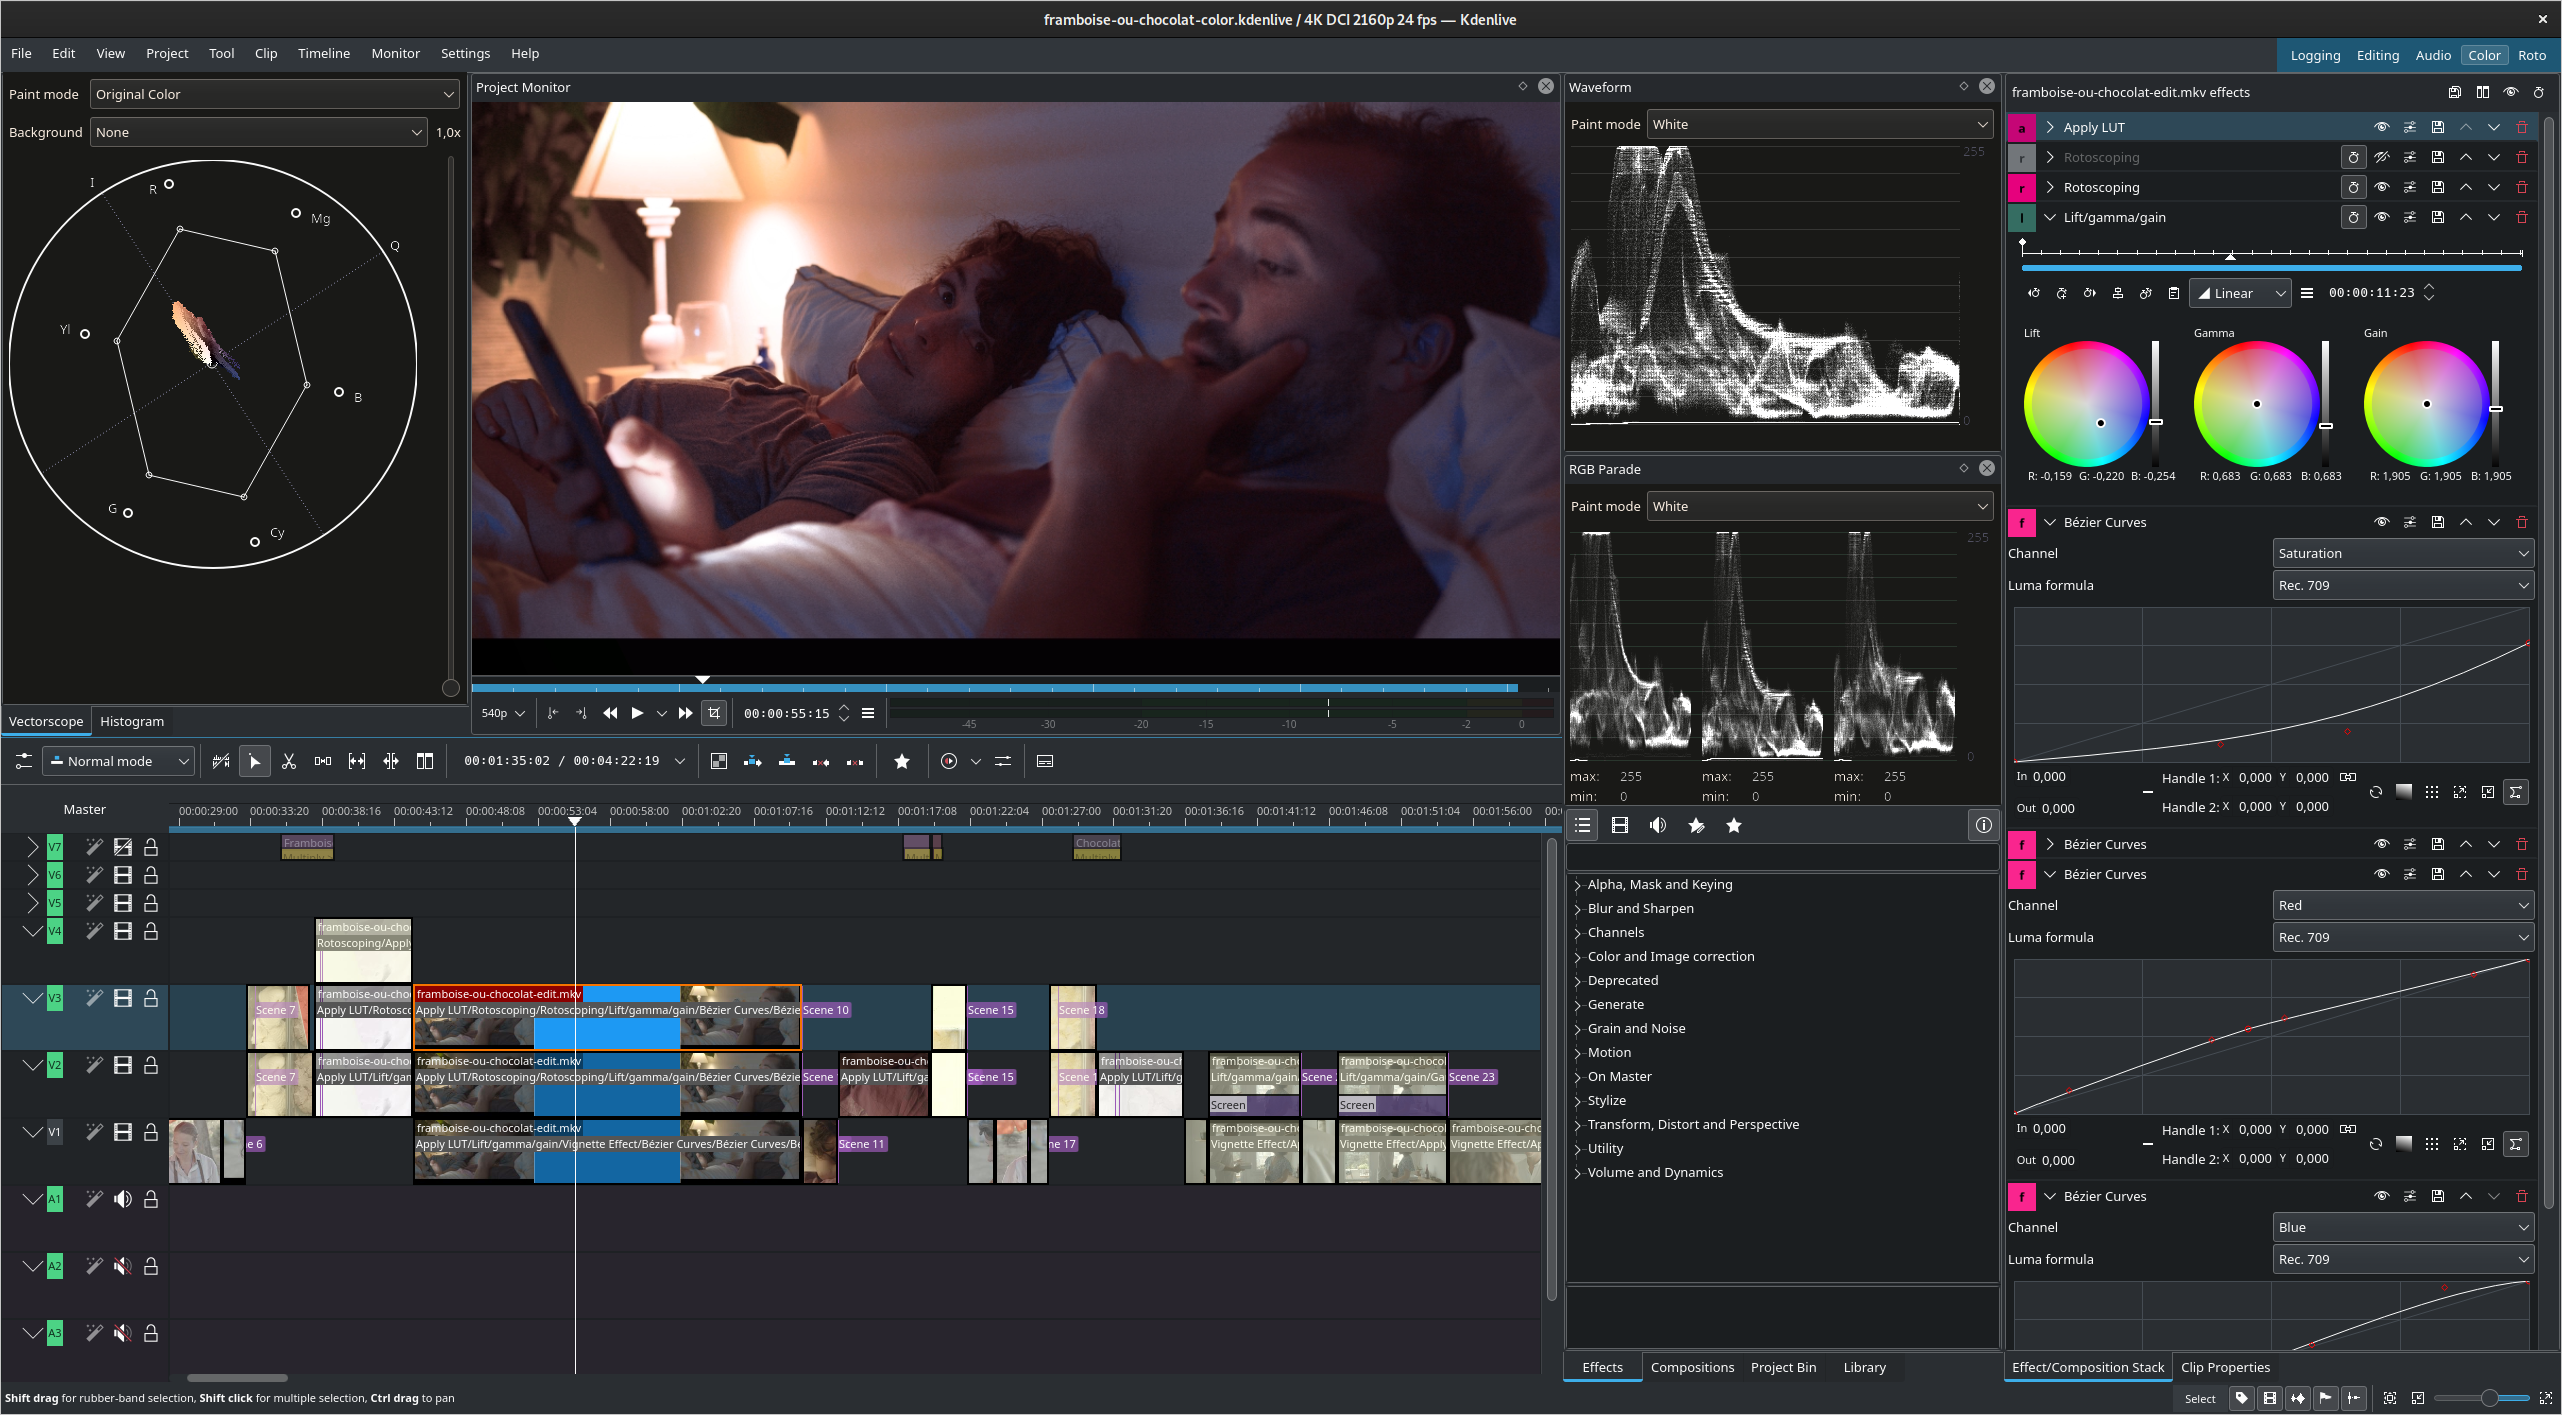Click the Project Monitor play button
Screen dimensions: 2562x1415
coord(634,713)
